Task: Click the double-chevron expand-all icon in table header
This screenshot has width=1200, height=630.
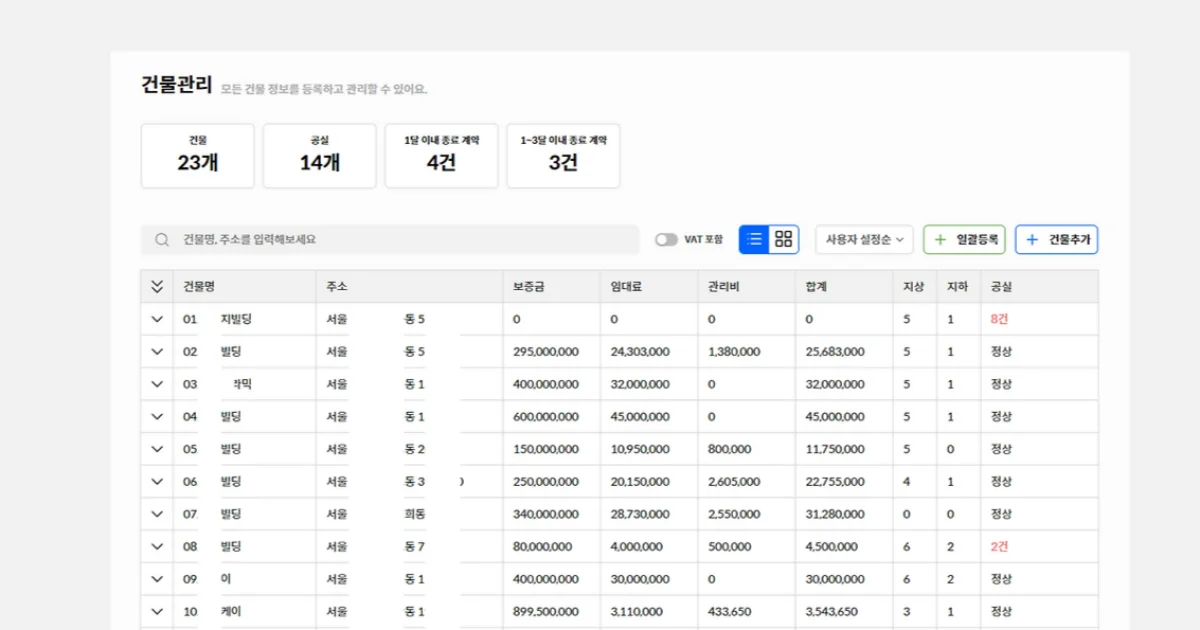Action: point(156,286)
